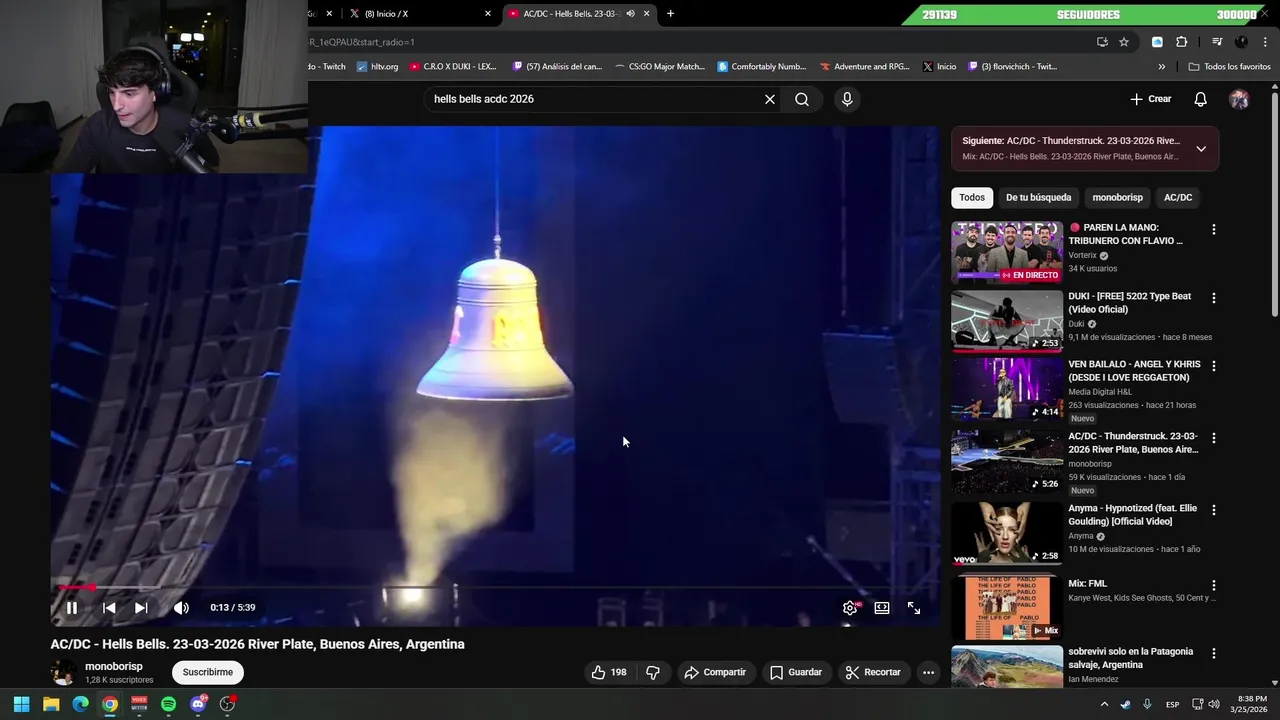Save video with Guardar button

click(x=796, y=672)
